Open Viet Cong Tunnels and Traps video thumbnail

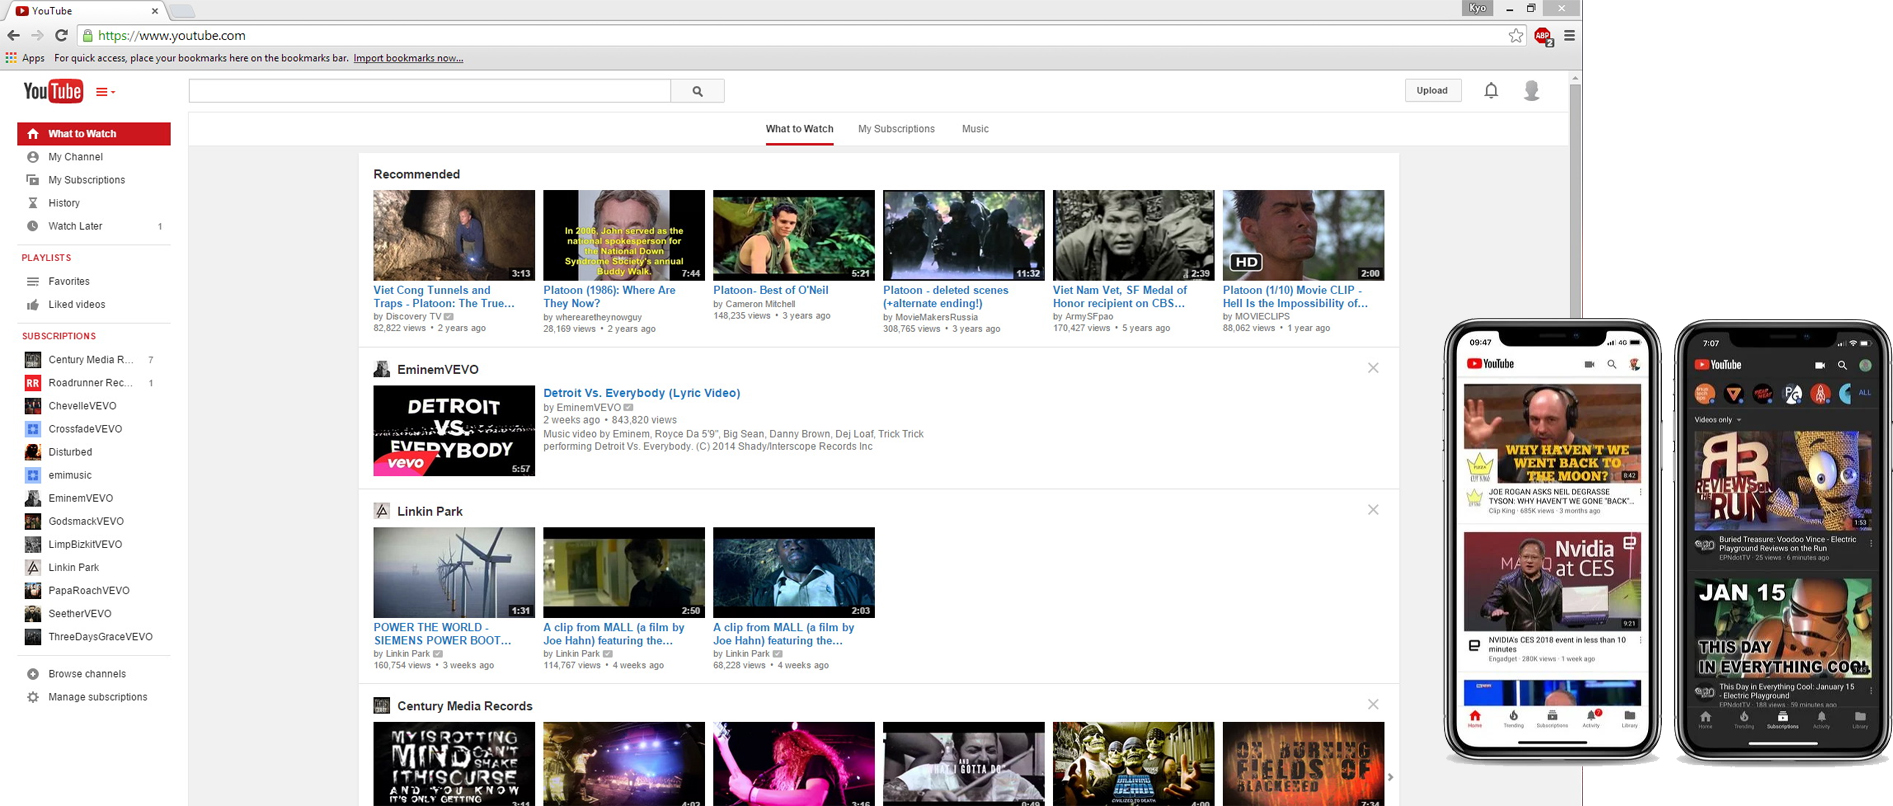pos(454,235)
